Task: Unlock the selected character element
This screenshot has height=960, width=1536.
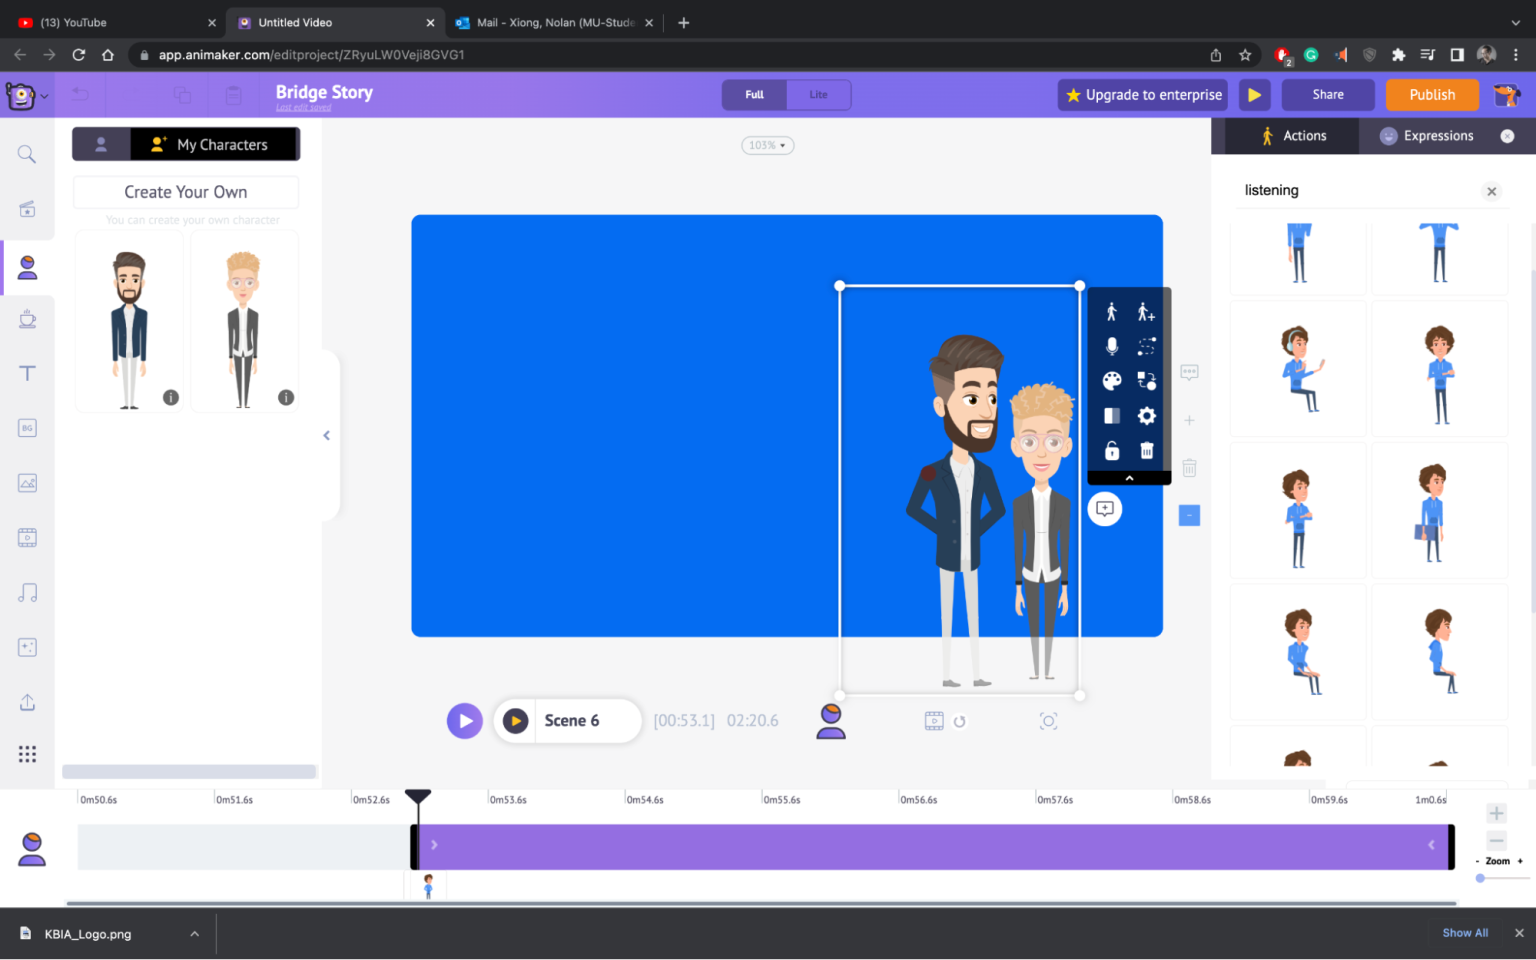Action: click(1112, 451)
